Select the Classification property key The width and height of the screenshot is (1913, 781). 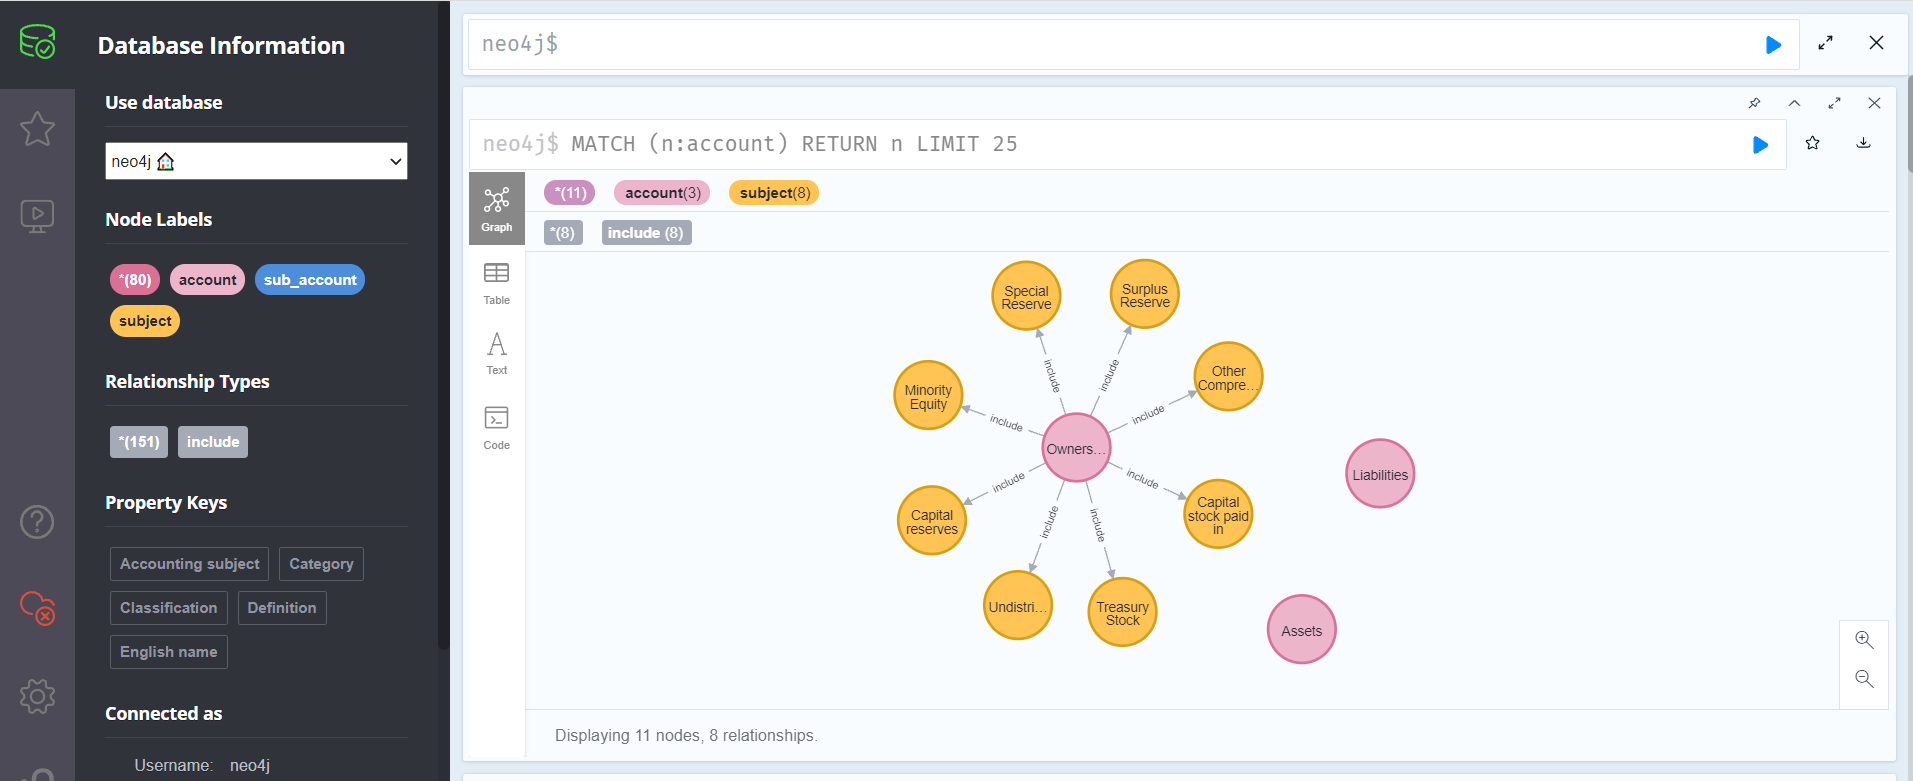tap(169, 608)
